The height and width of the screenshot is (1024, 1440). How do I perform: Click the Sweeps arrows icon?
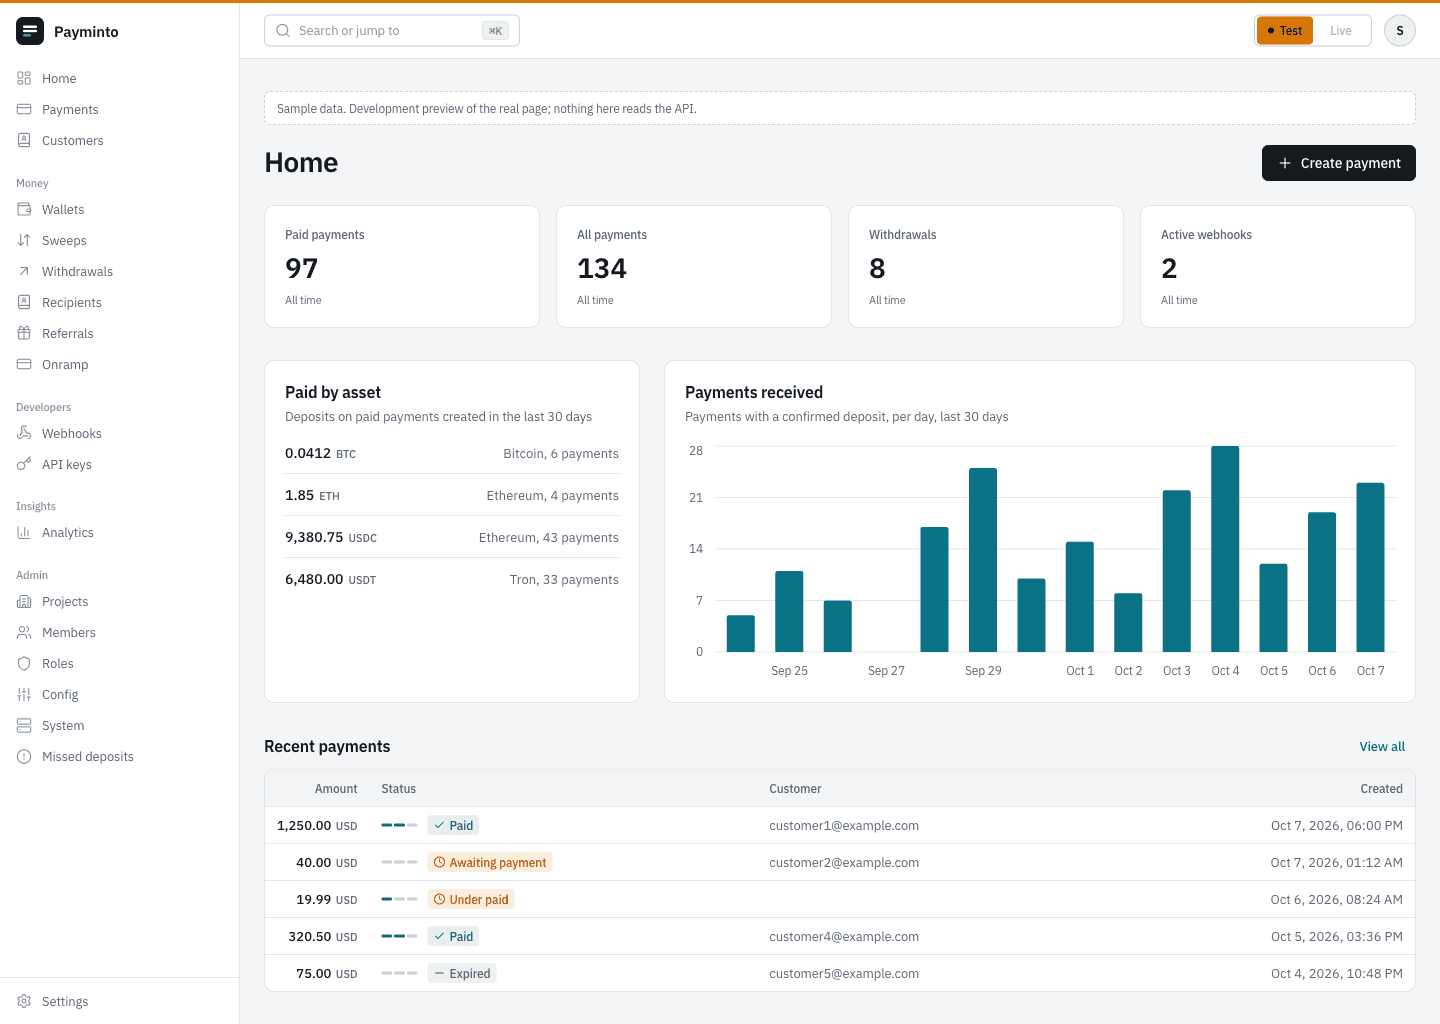(24, 240)
